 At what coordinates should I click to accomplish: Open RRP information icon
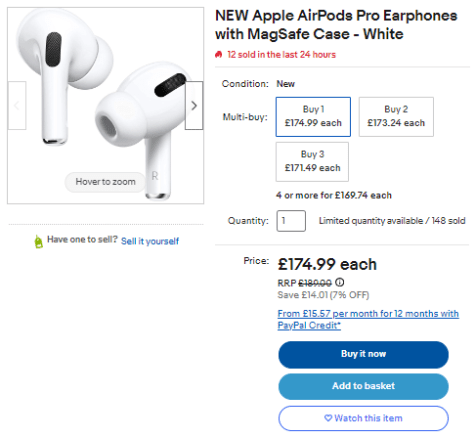click(x=339, y=283)
